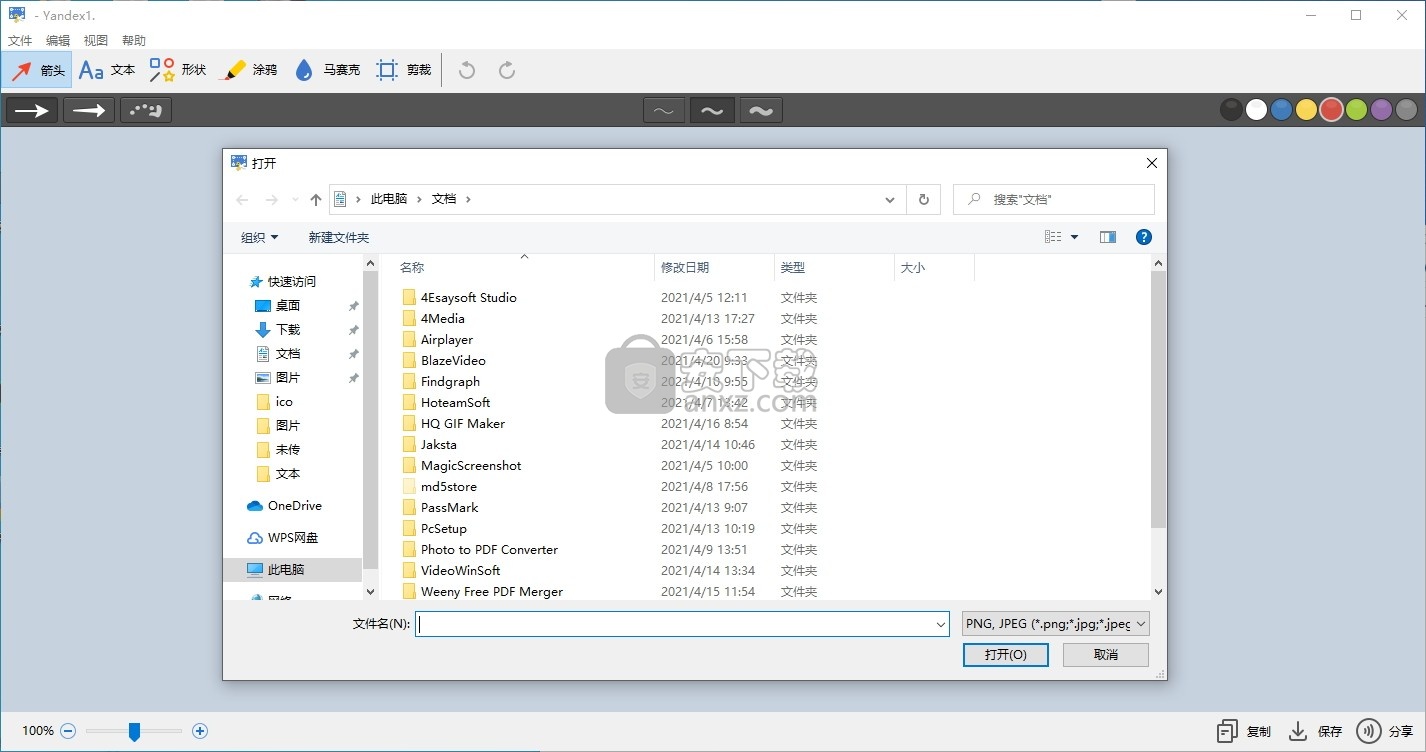Select the MagicScreenshot folder
This screenshot has width=1426, height=752.
click(x=471, y=466)
